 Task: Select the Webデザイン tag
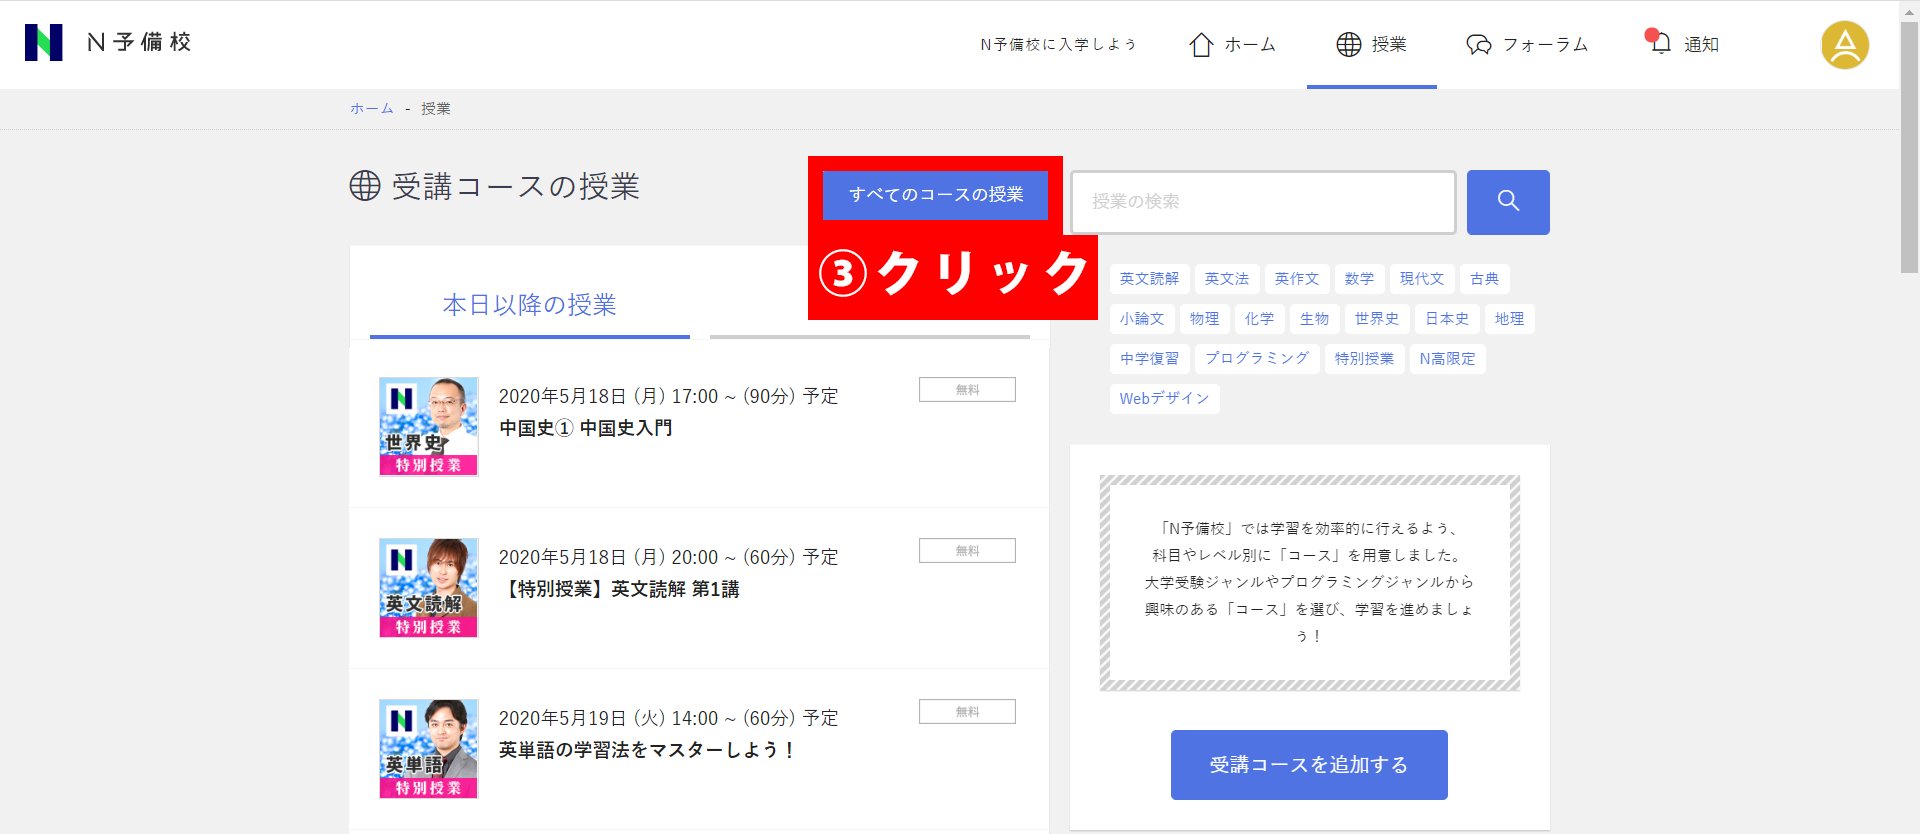(1164, 399)
